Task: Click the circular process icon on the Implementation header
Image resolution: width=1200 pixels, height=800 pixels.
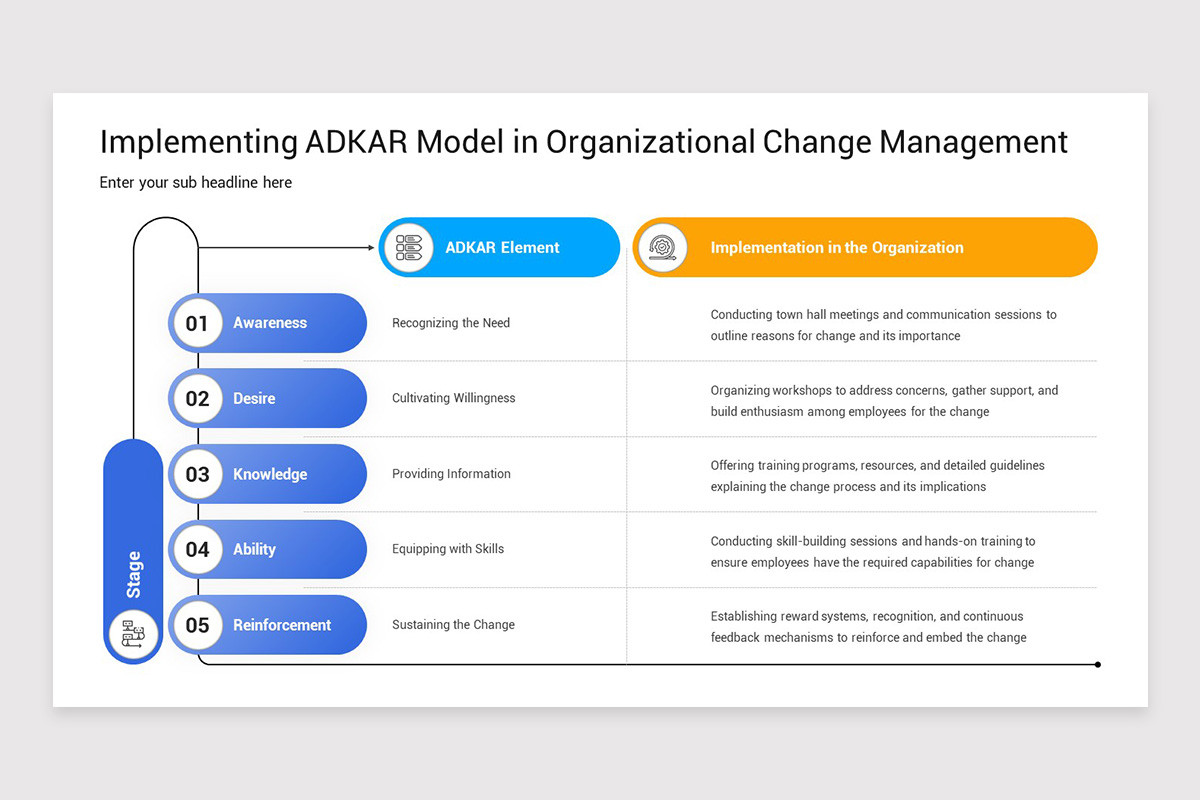Action: pyautogui.click(x=661, y=247)
